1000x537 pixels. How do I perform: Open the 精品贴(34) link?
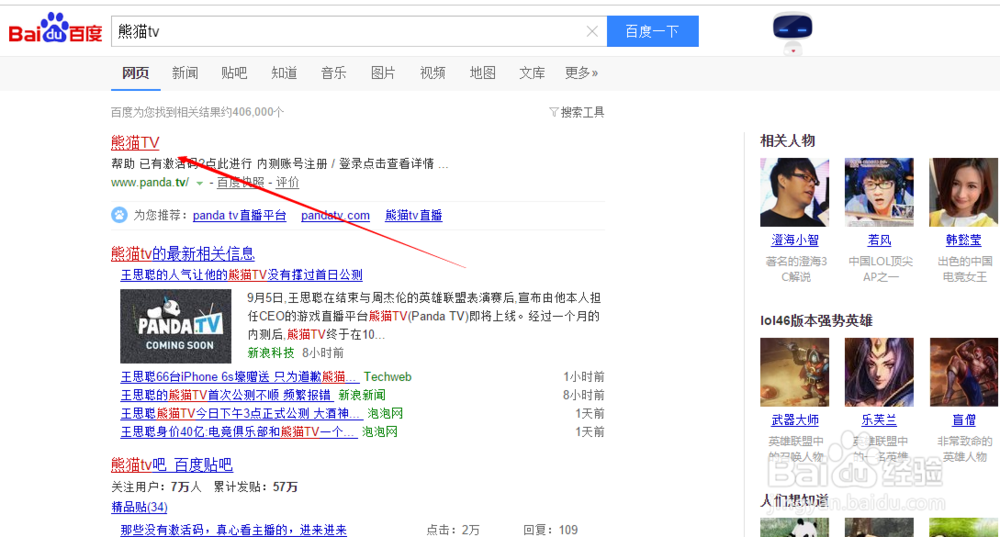[139, 507]
